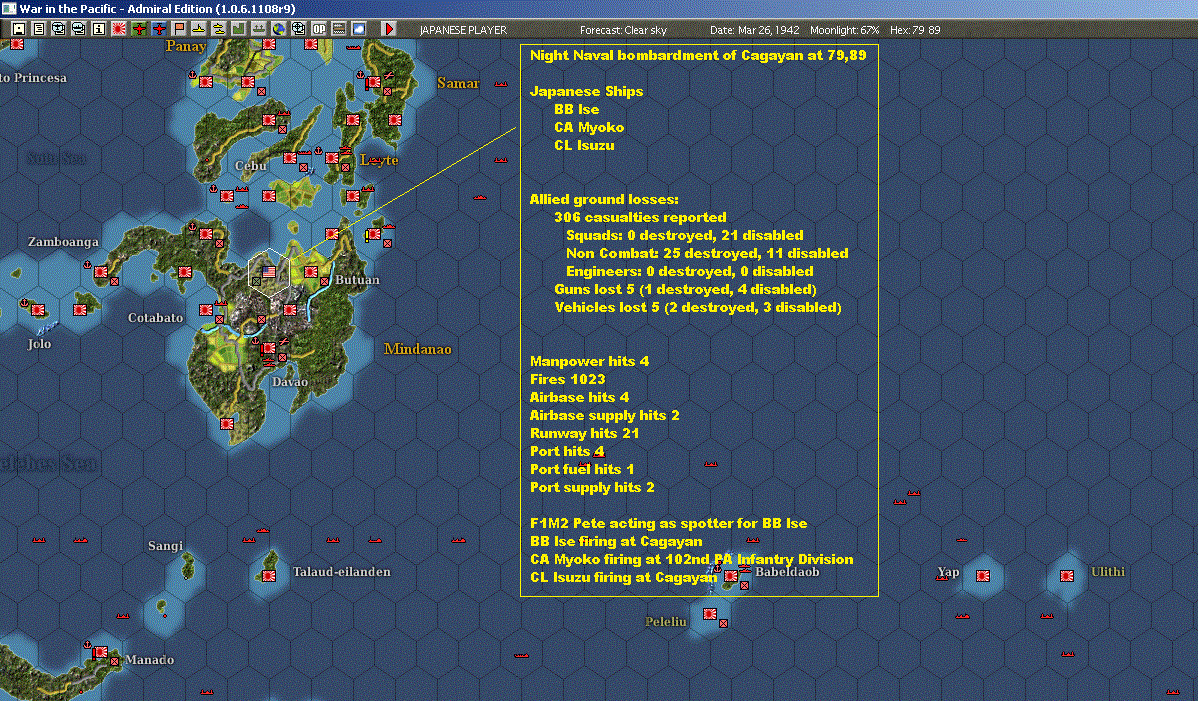Click the JAPANESE PLAYER status text
Screen dimensions: 1198x701
[x=463, y=30]
